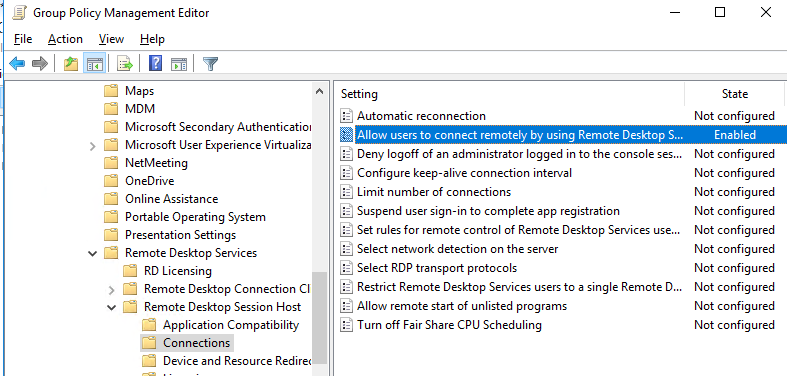
Task: Open the View menu
Action: (111, 39)
